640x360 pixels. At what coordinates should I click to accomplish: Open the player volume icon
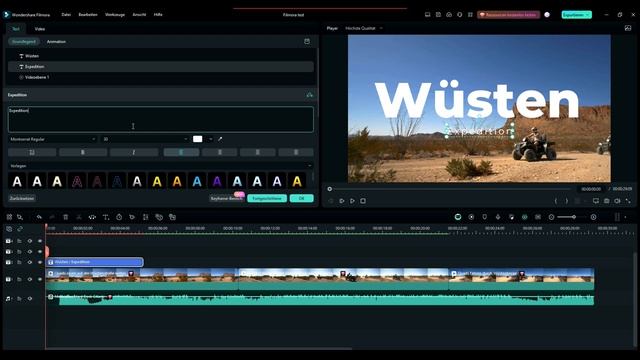(x=617, y=201)
